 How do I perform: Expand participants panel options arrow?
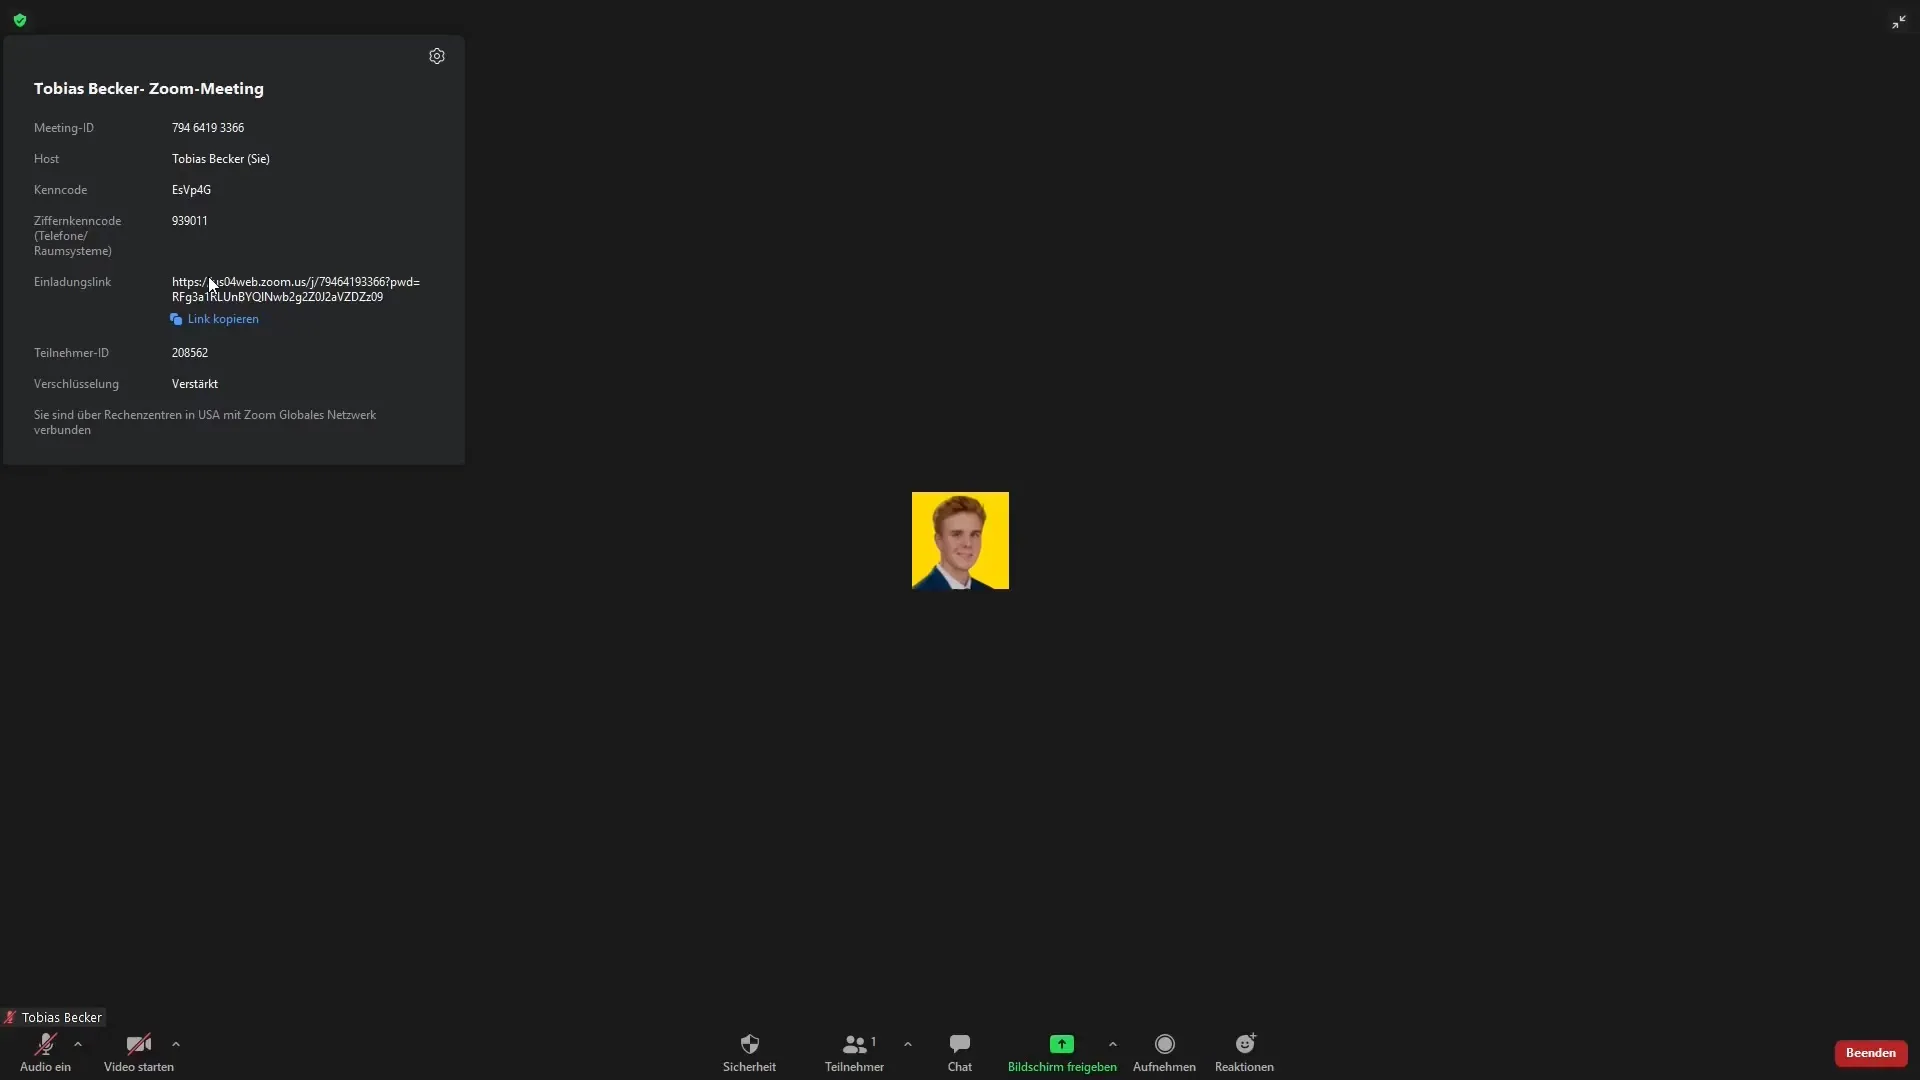(x=907, y=1044)
